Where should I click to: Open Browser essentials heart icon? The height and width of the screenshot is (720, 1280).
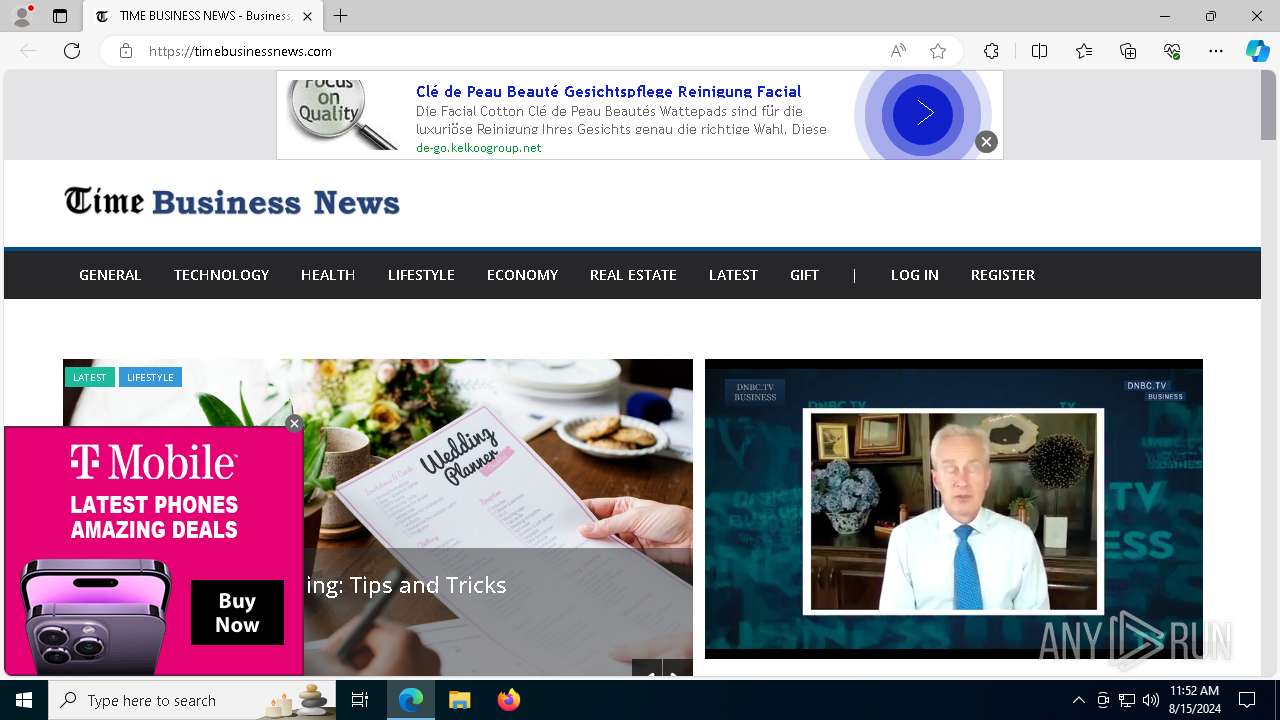1172,51
